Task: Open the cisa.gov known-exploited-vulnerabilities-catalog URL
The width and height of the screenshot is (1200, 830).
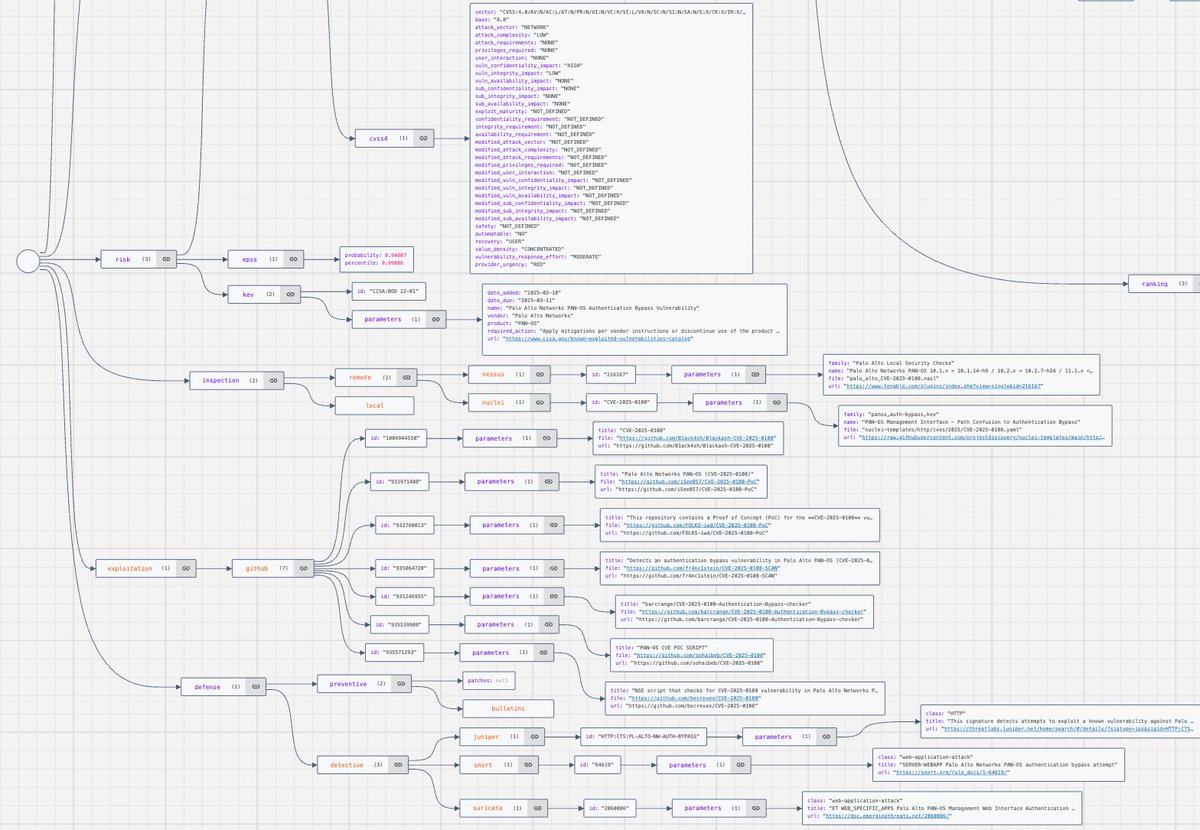Action: (x=599, y=340)
